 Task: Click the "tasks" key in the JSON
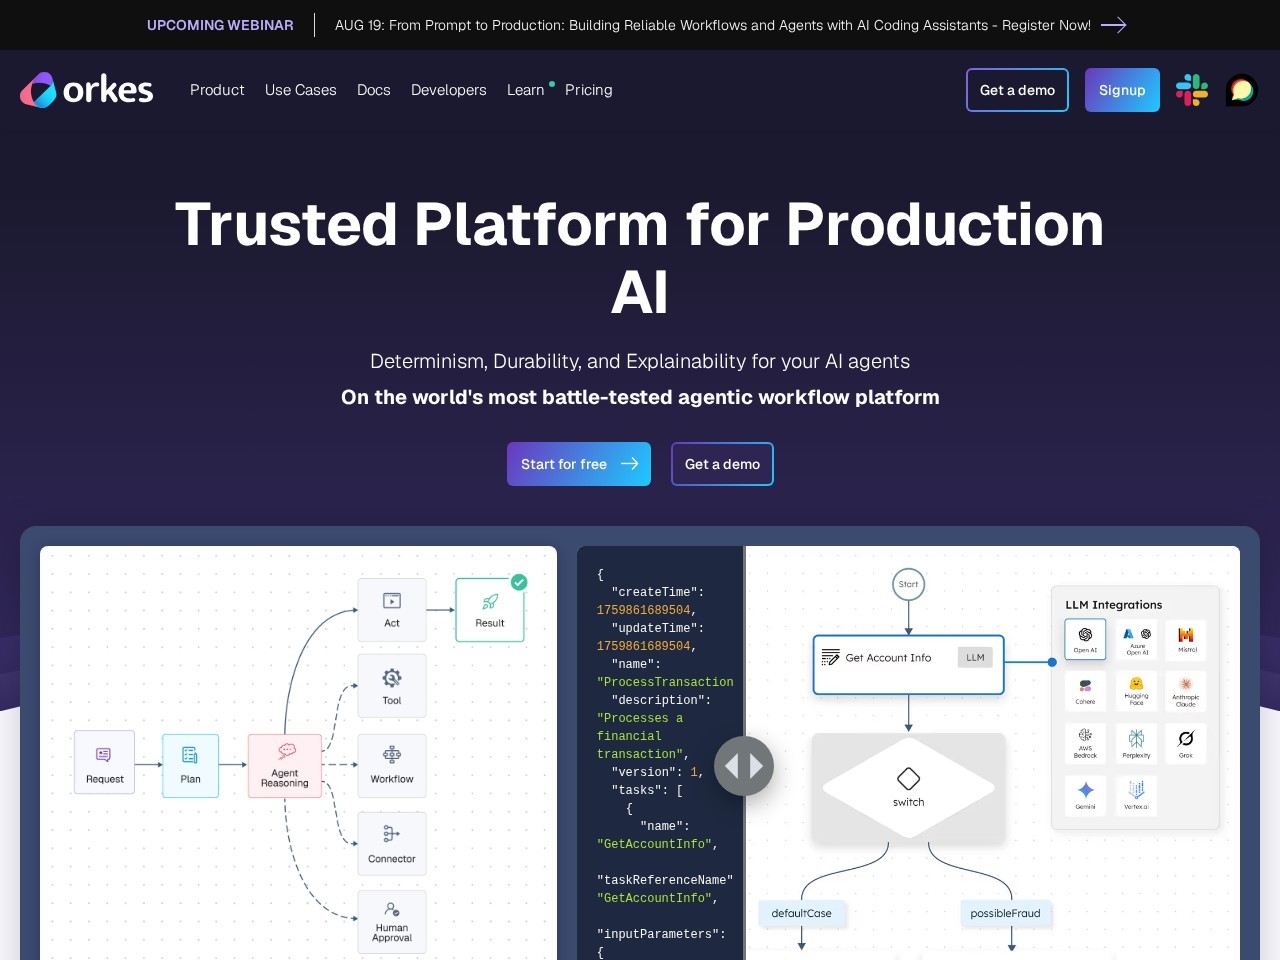(x=647, y=790)
